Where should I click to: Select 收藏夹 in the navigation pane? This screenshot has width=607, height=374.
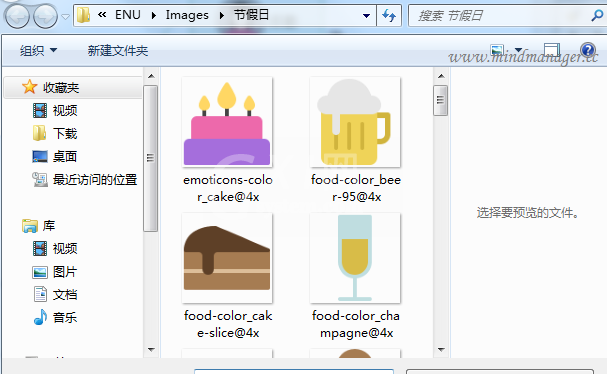pyautogui.click(x=74, y=87)
